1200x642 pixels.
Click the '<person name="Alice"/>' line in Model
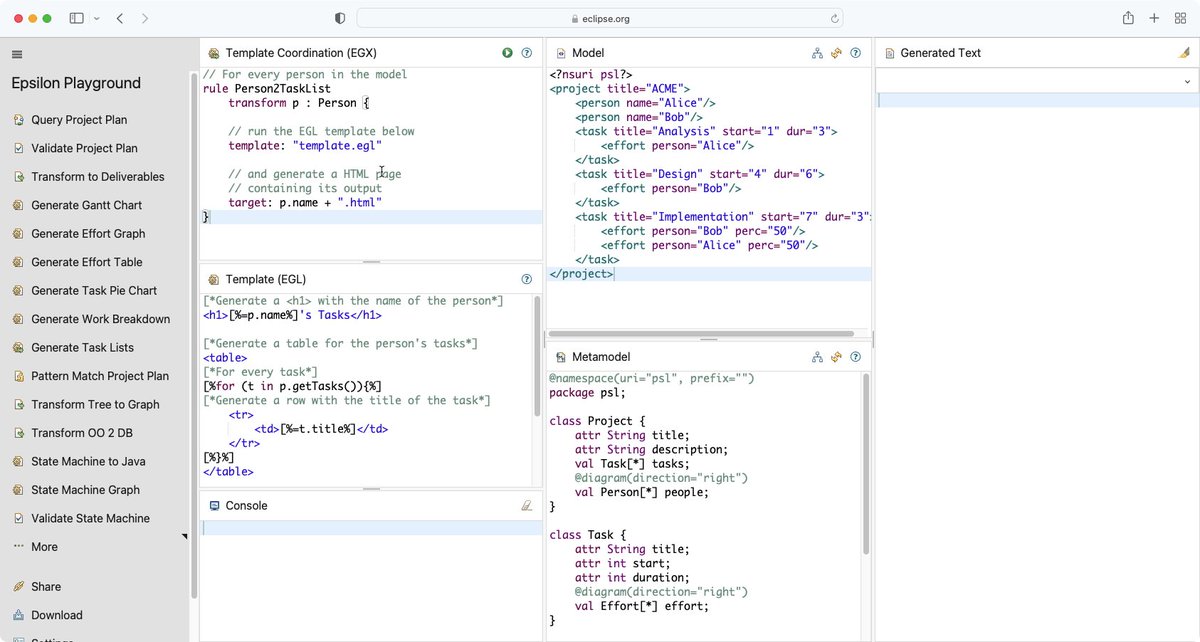click(x=645, y=103)
